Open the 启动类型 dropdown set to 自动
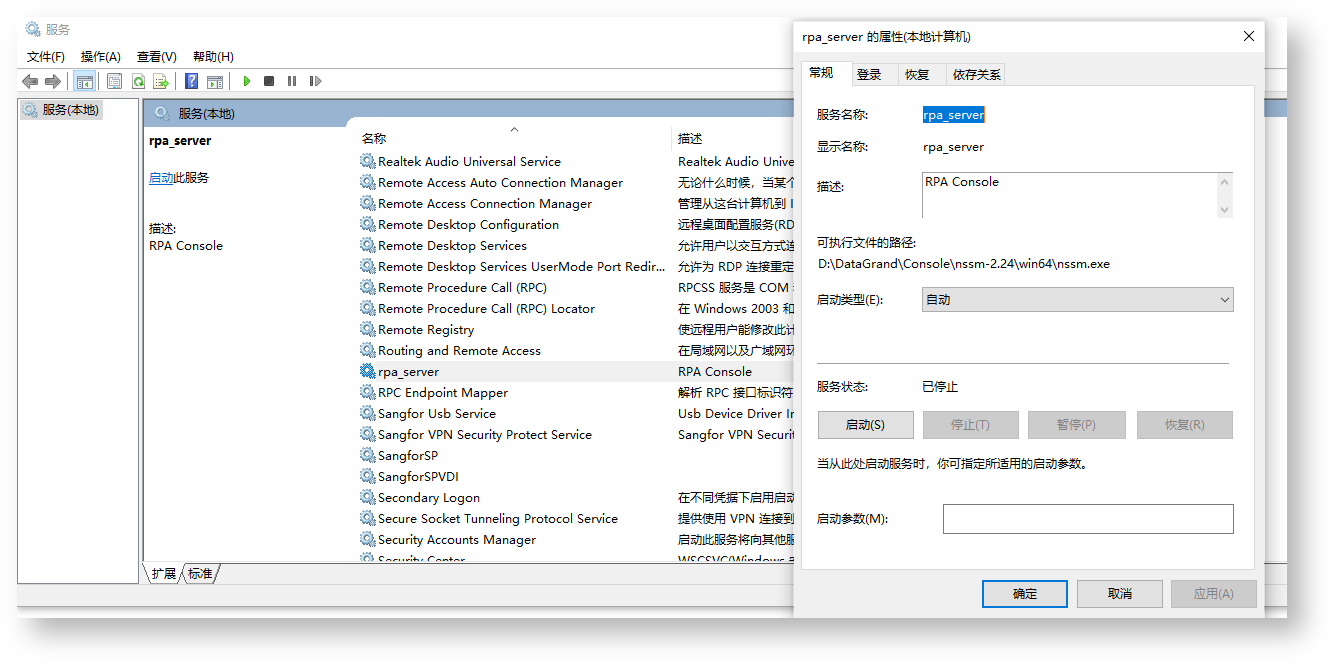Image resolution: width=1335 pixels, height=666 pixels. pyautogui.click(x=1077, y=300)
